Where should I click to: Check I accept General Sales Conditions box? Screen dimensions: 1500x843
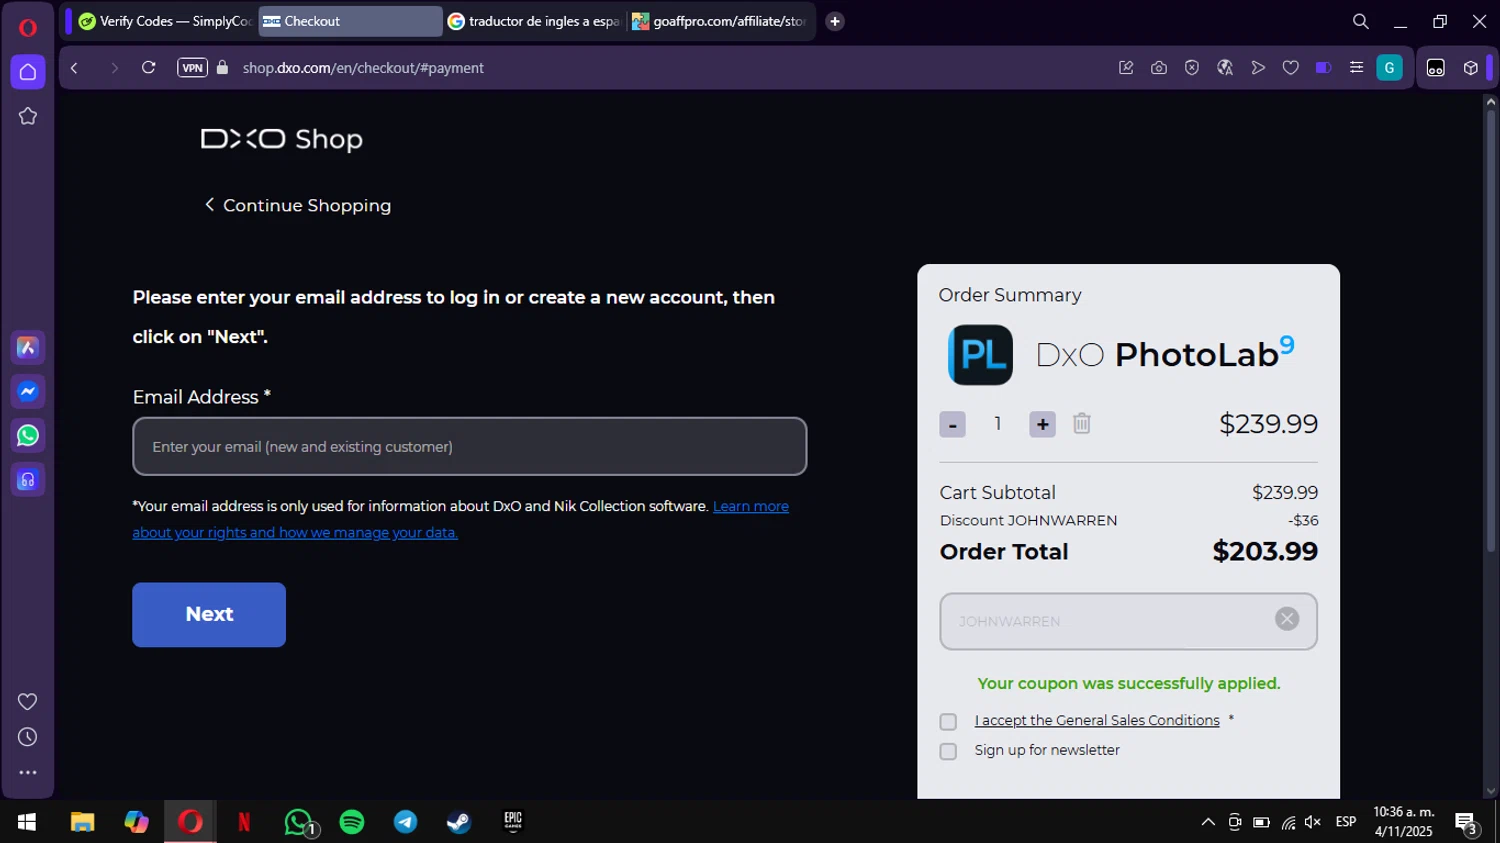pyautogui.click(x=948, y=721)
